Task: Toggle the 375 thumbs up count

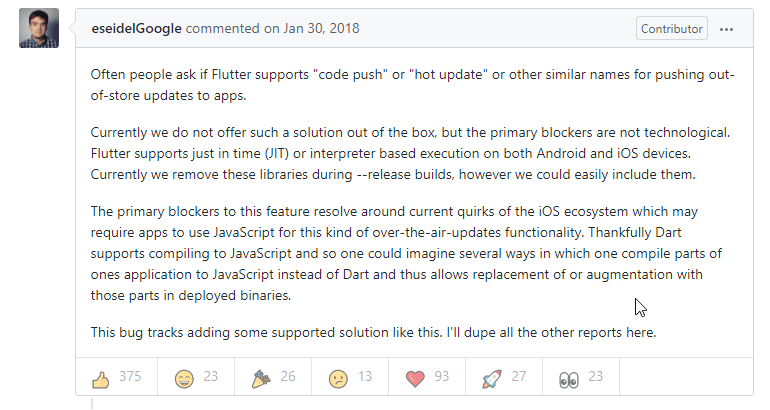Action: click(130, 378)
